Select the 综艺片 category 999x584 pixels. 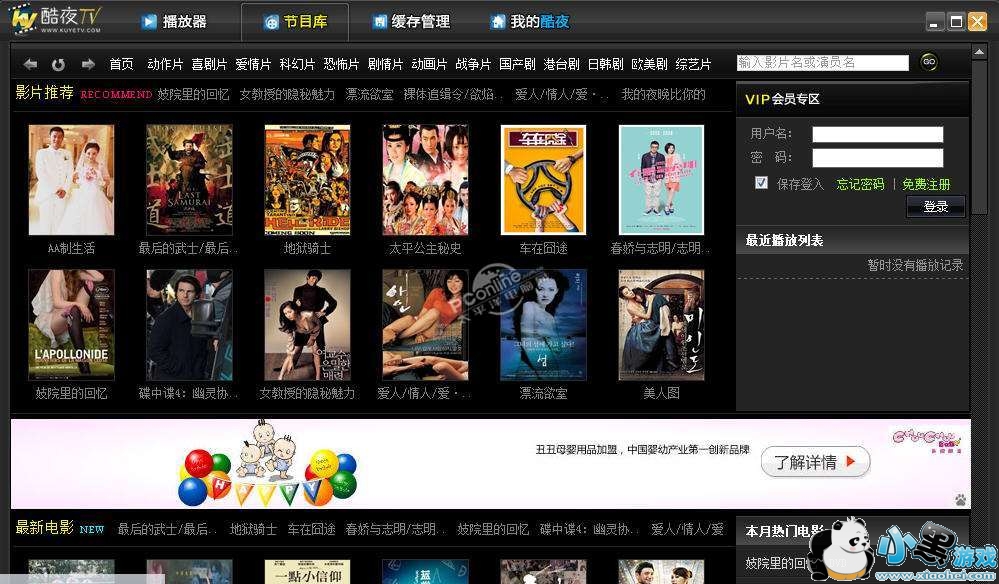coord(693,64)
